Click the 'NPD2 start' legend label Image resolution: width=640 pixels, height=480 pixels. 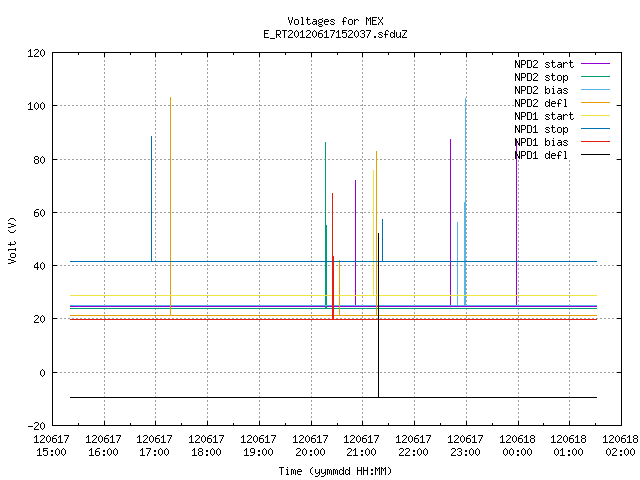pos(544,64)
